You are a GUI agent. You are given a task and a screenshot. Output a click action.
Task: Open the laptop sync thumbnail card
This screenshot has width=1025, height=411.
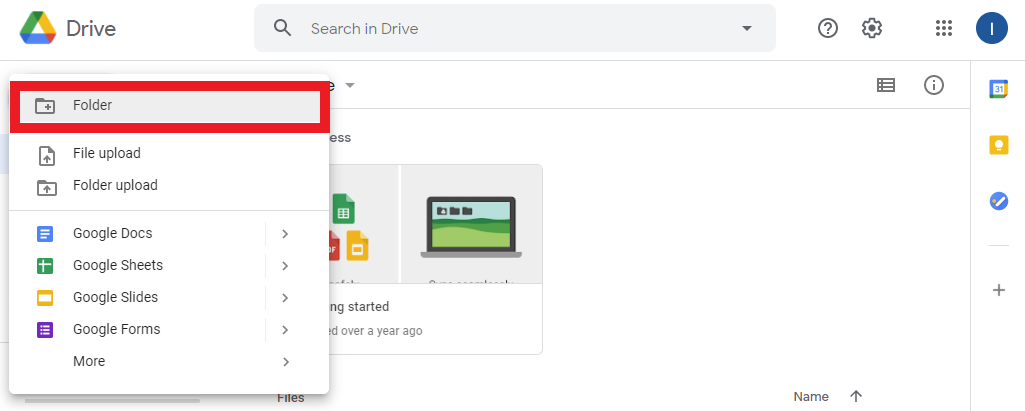pos(471,224)
